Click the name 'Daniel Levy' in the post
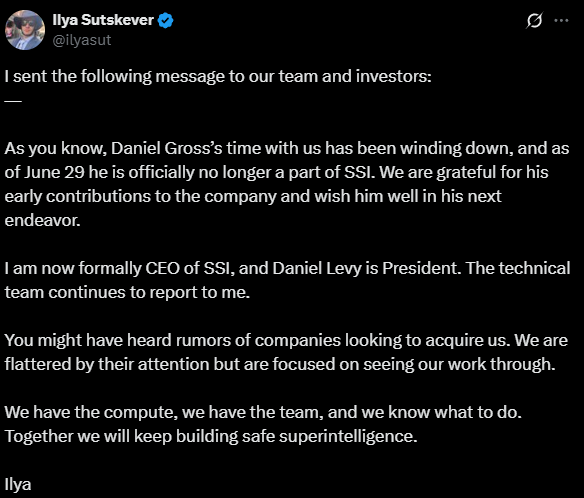Image resolution: width=584 pixels, height=498 pixels. tap(317, 268)
